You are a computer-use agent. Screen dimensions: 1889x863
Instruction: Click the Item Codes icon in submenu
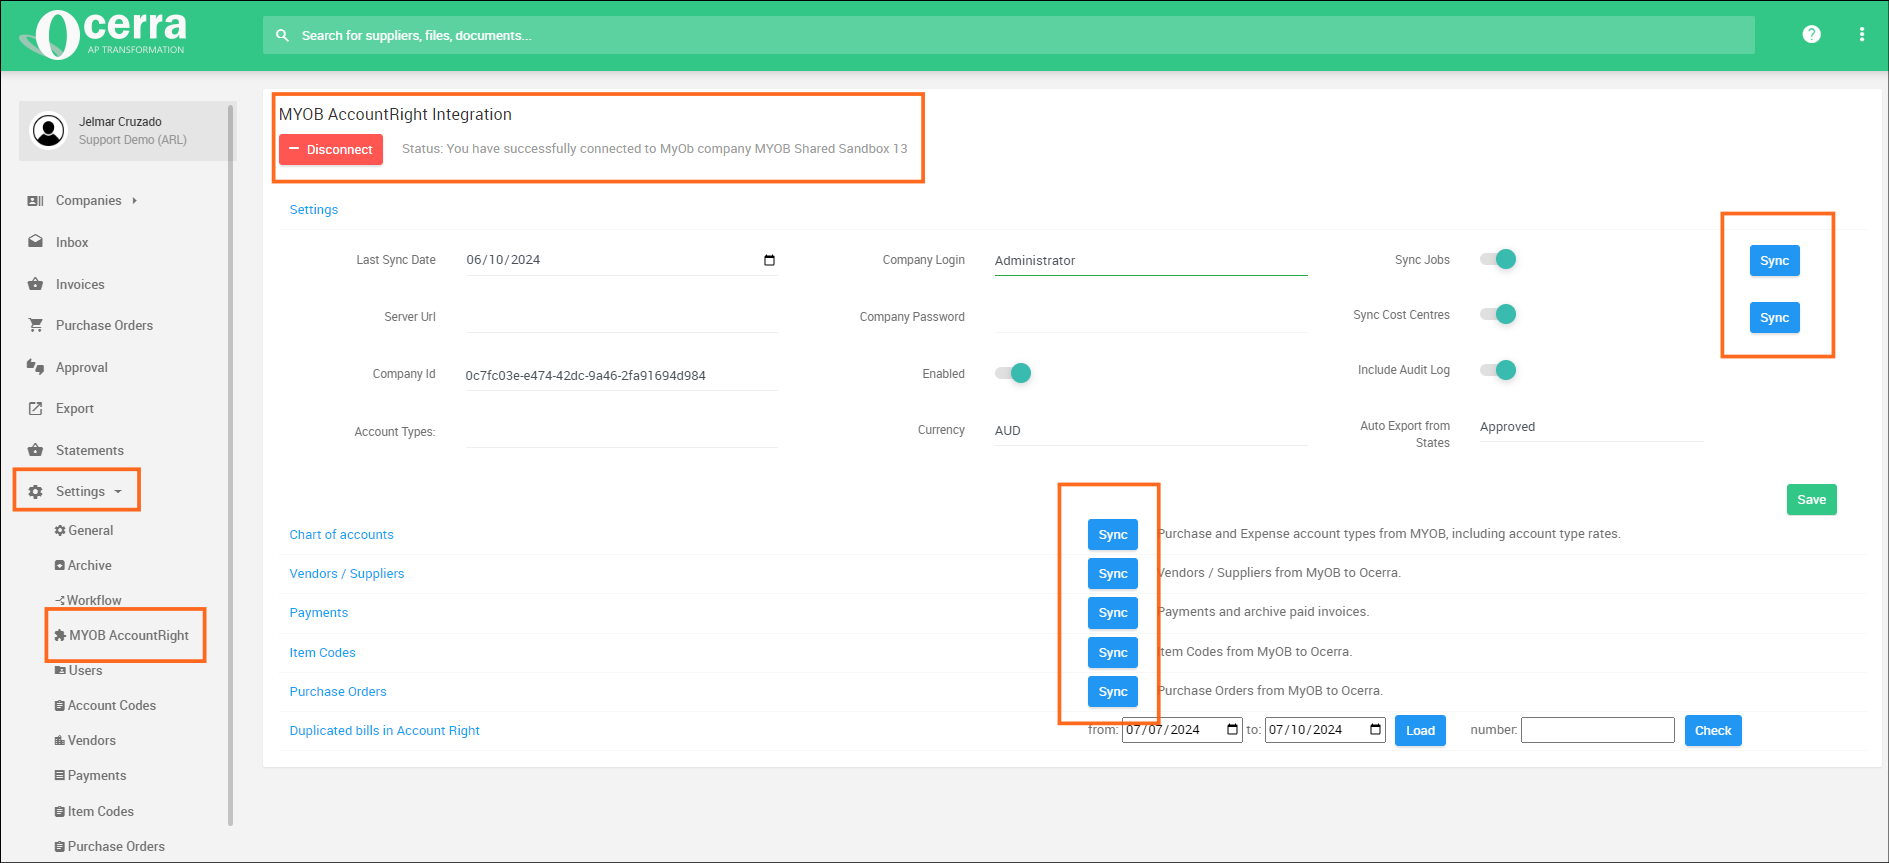(x=60, y=812)
